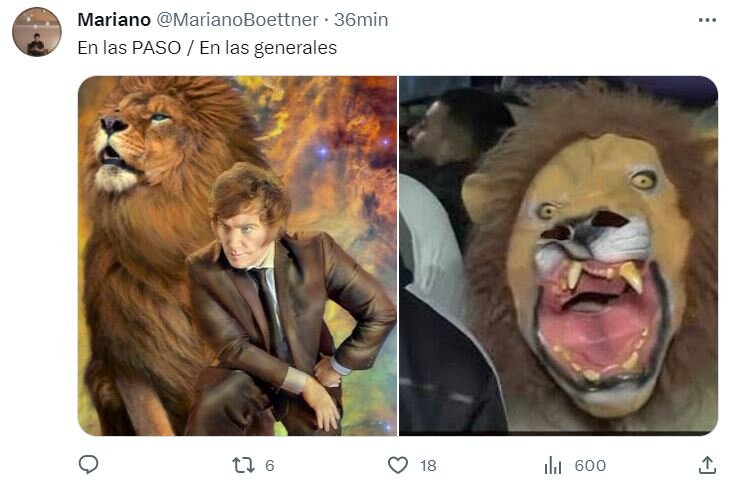The height and width of the screenshot is (484, 740).
Task: Open the tweet via the "36min" timestamp
Action: point(361,20)
